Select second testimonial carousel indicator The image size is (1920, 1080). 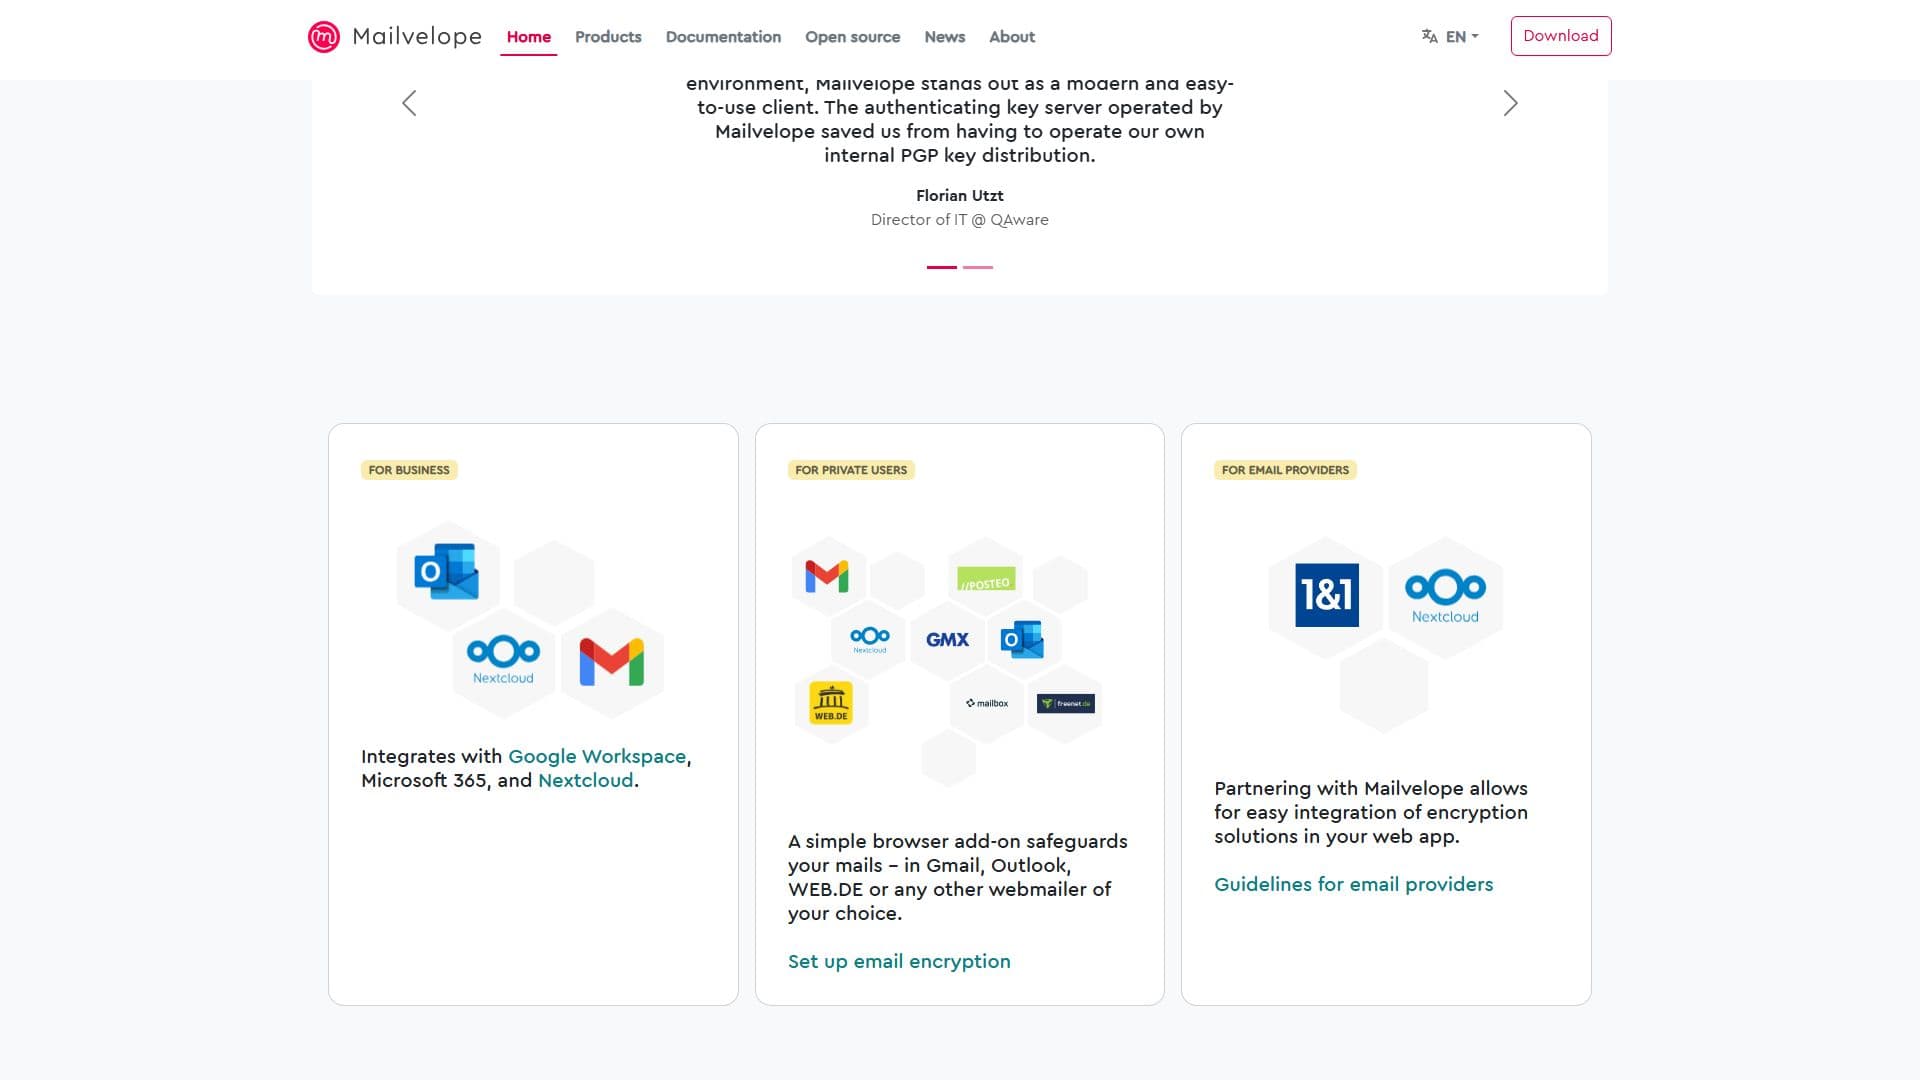(x=978, y=267)
